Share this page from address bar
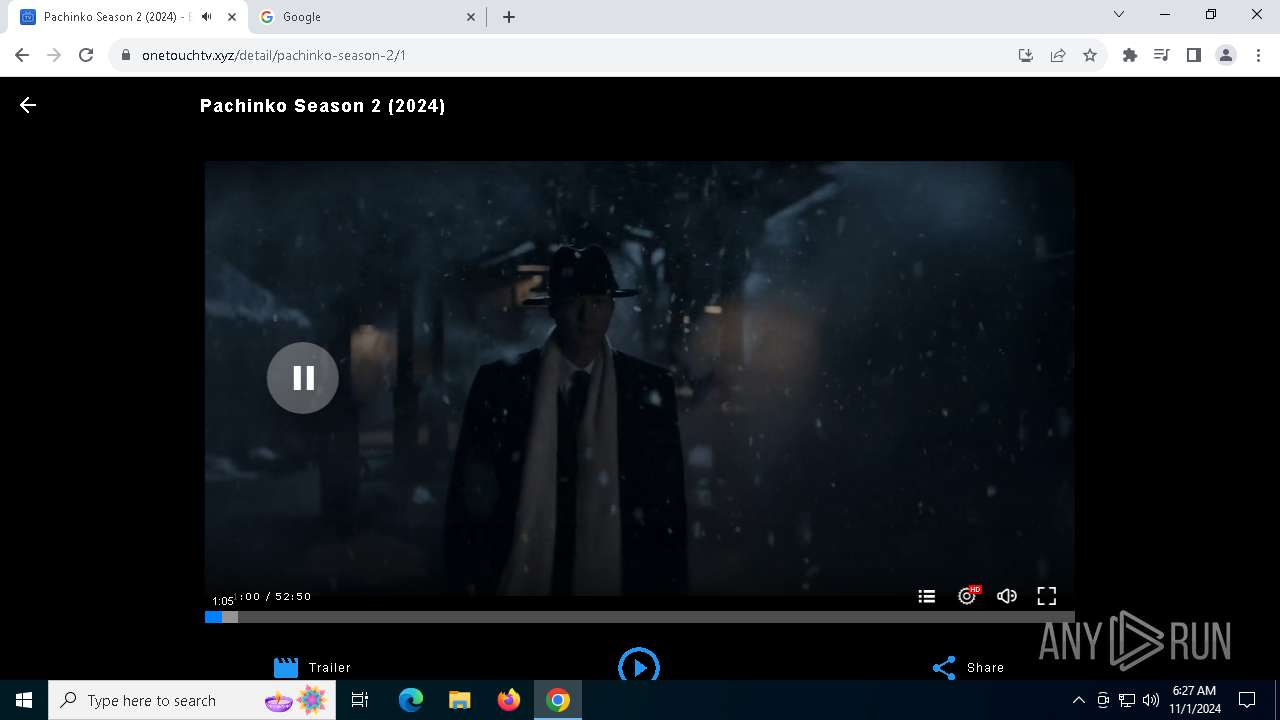 [1058, 55]
